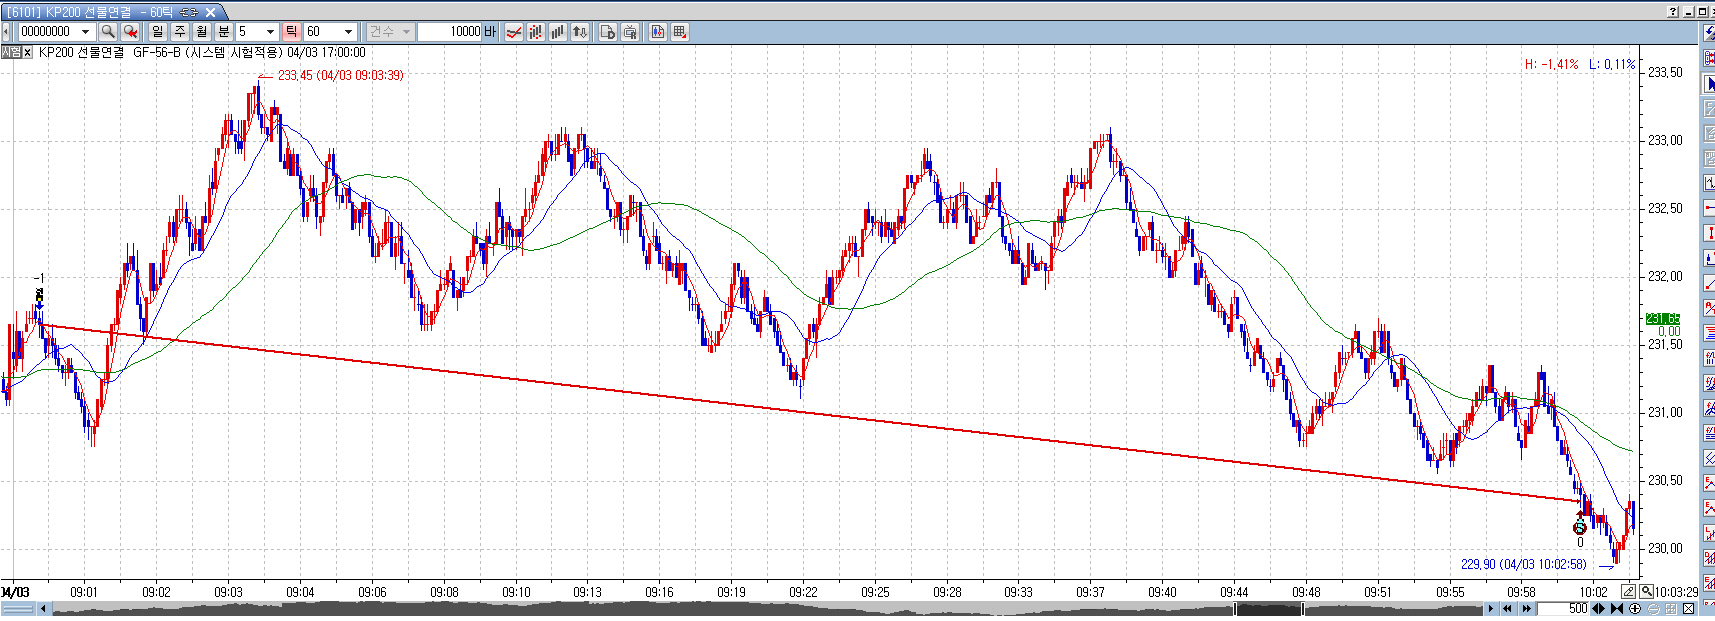
Task: Switch chart to 일 (daily) period
Action: coord(158,32)
